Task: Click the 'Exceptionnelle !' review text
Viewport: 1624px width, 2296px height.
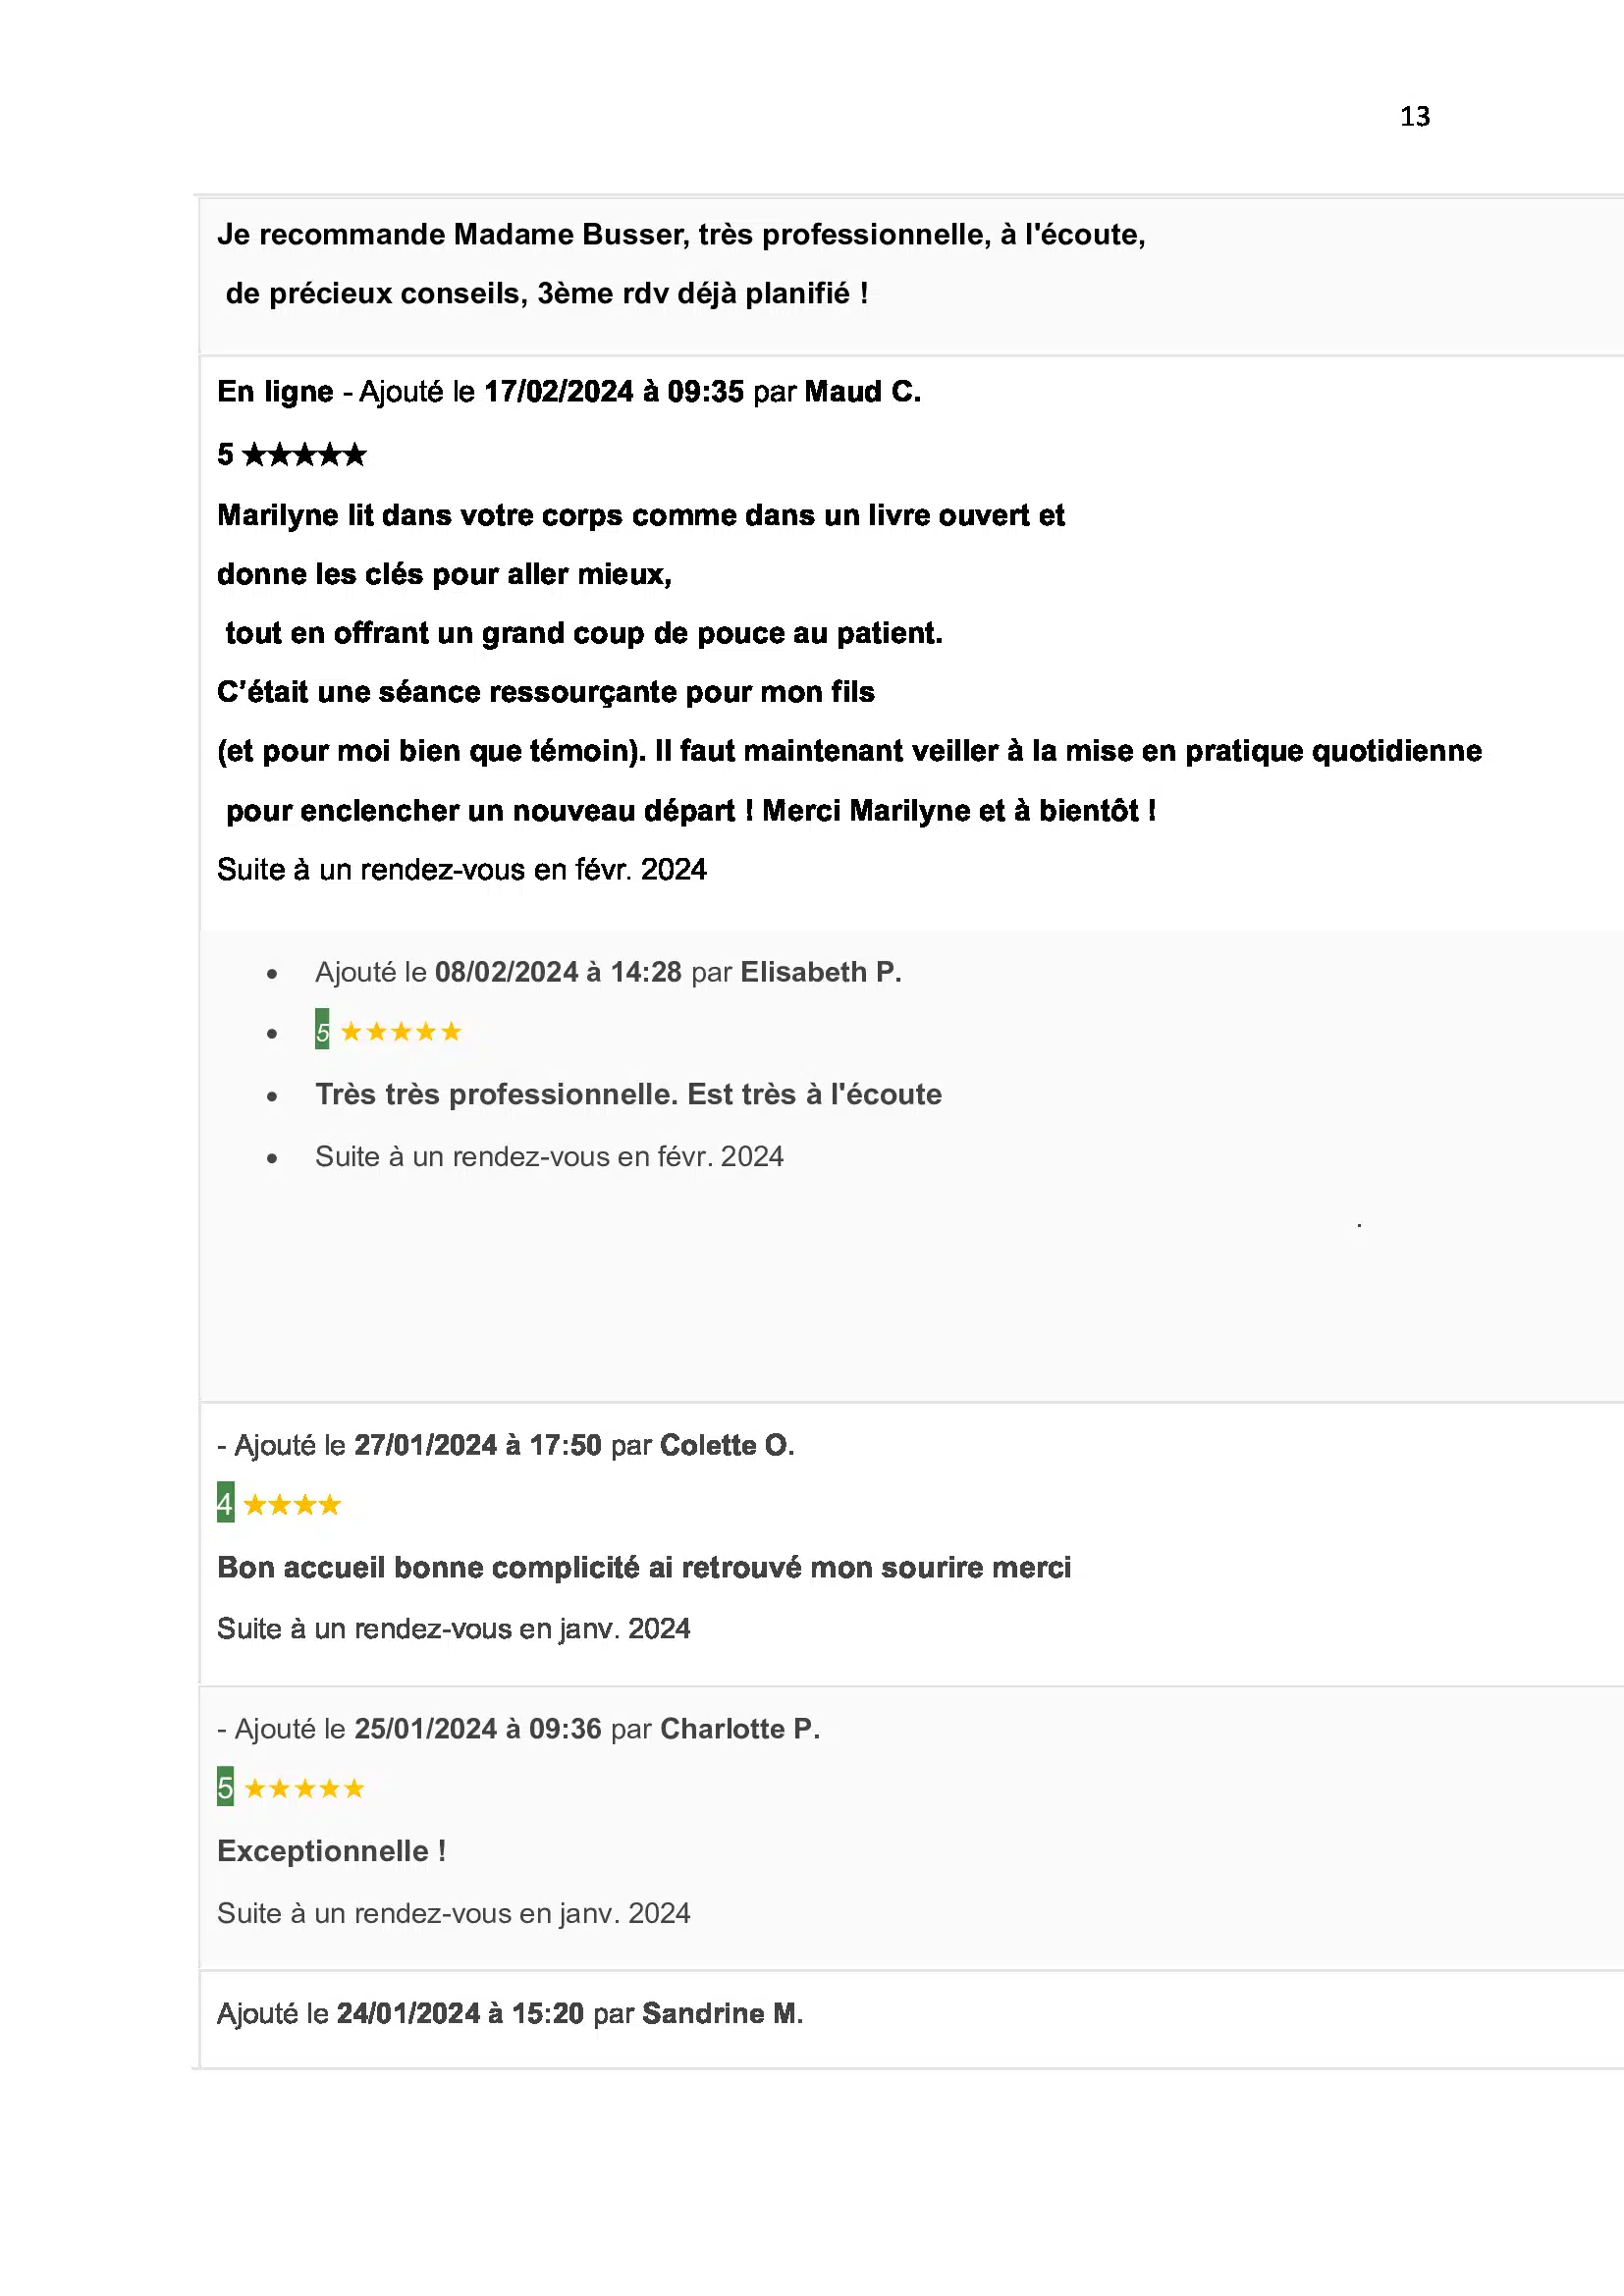Action: click(x=331, y=1851)
